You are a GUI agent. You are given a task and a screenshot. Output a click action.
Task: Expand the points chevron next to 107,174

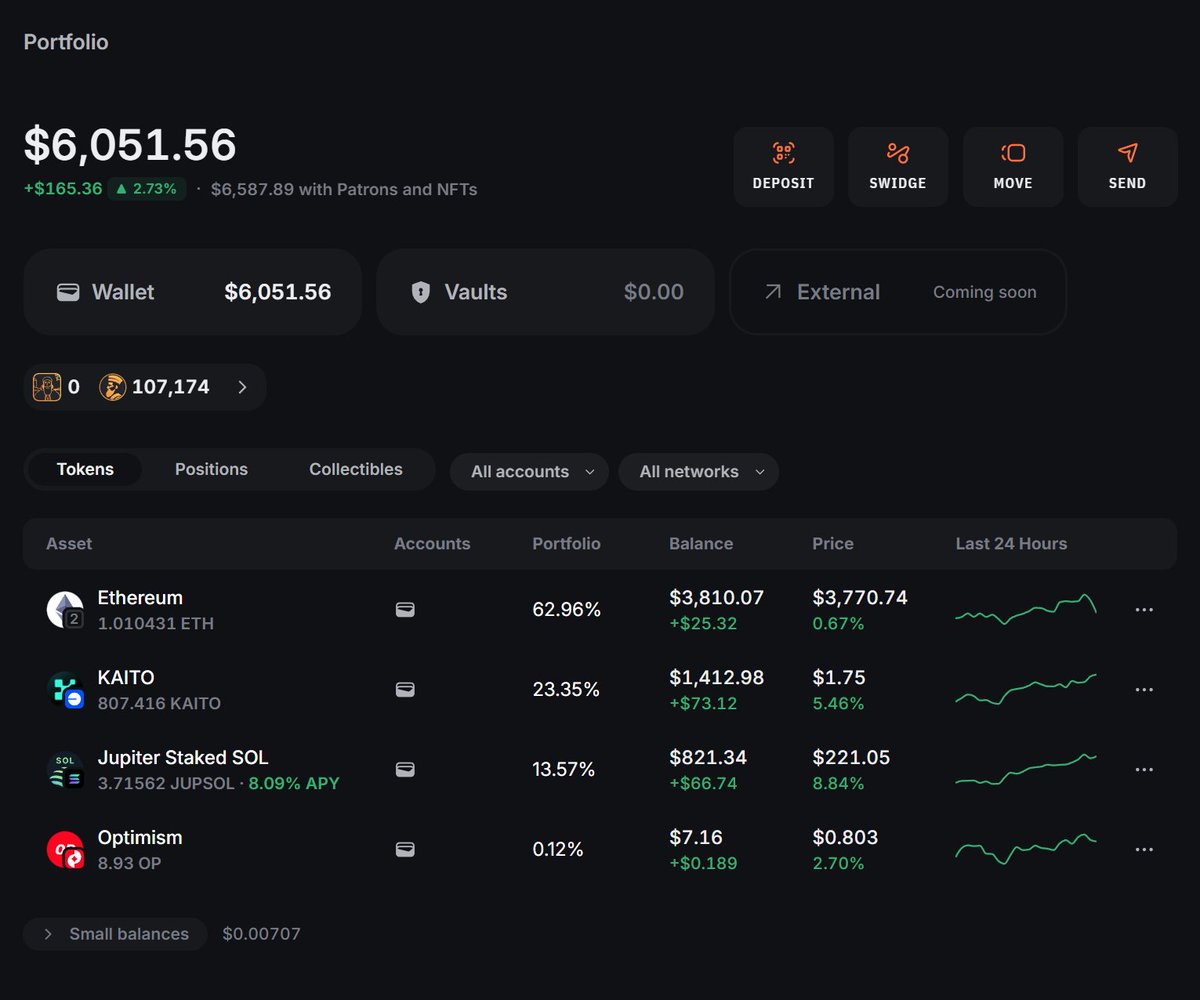point(242,387)
